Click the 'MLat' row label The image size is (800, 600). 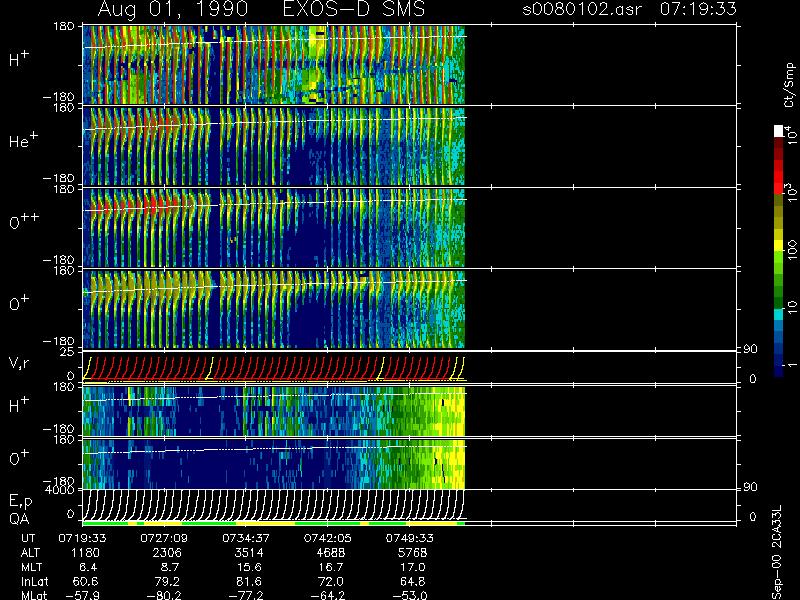point(33,595)
